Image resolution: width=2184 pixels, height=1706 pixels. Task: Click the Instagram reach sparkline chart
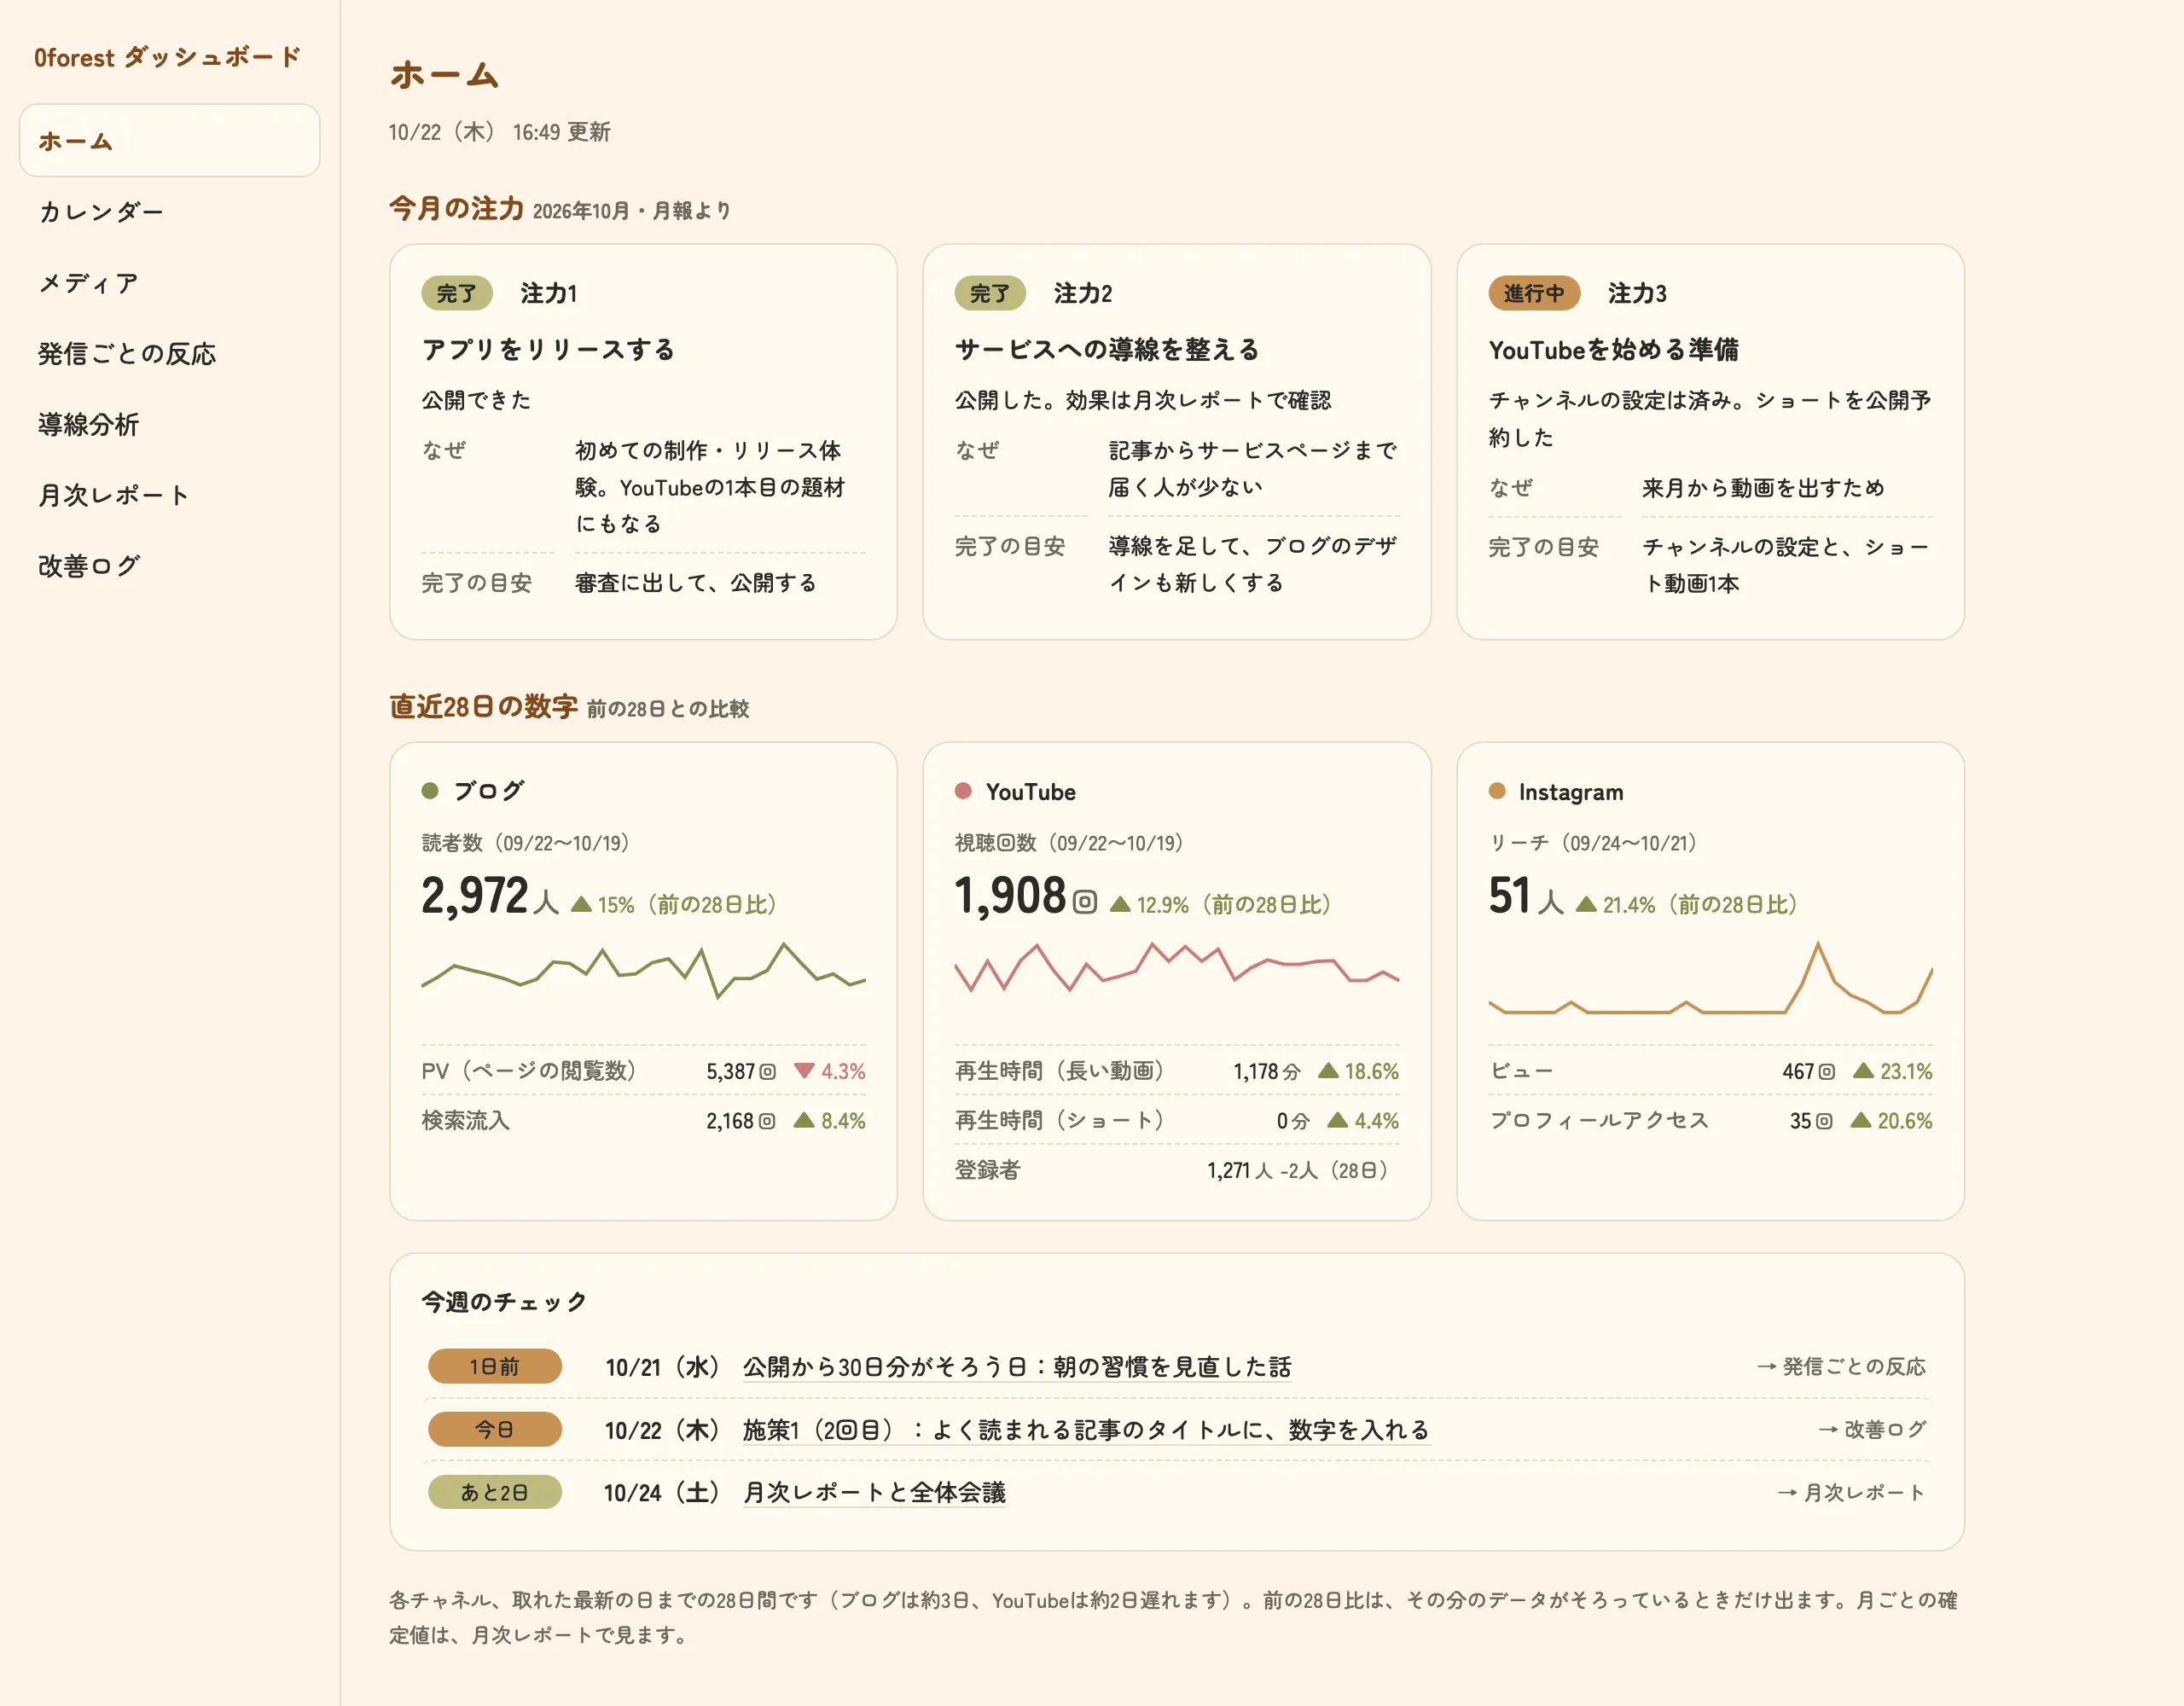(x=1711, y=978)
